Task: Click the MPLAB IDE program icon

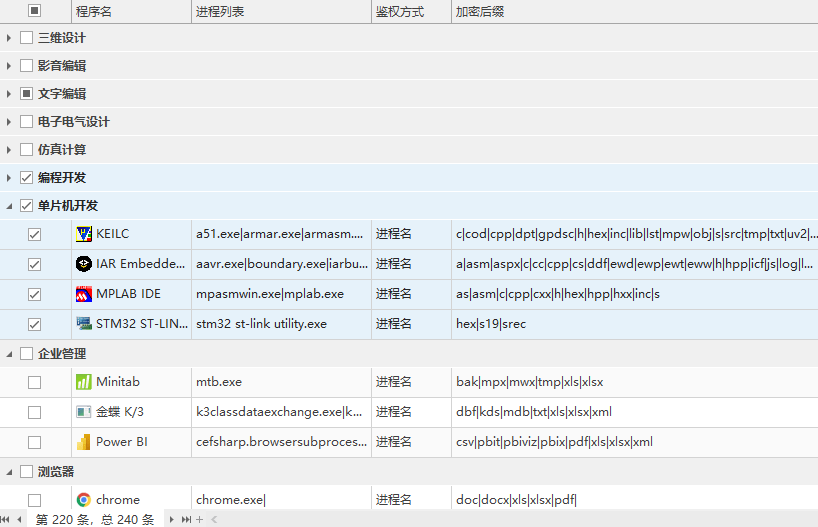Action: click(83, 294)
